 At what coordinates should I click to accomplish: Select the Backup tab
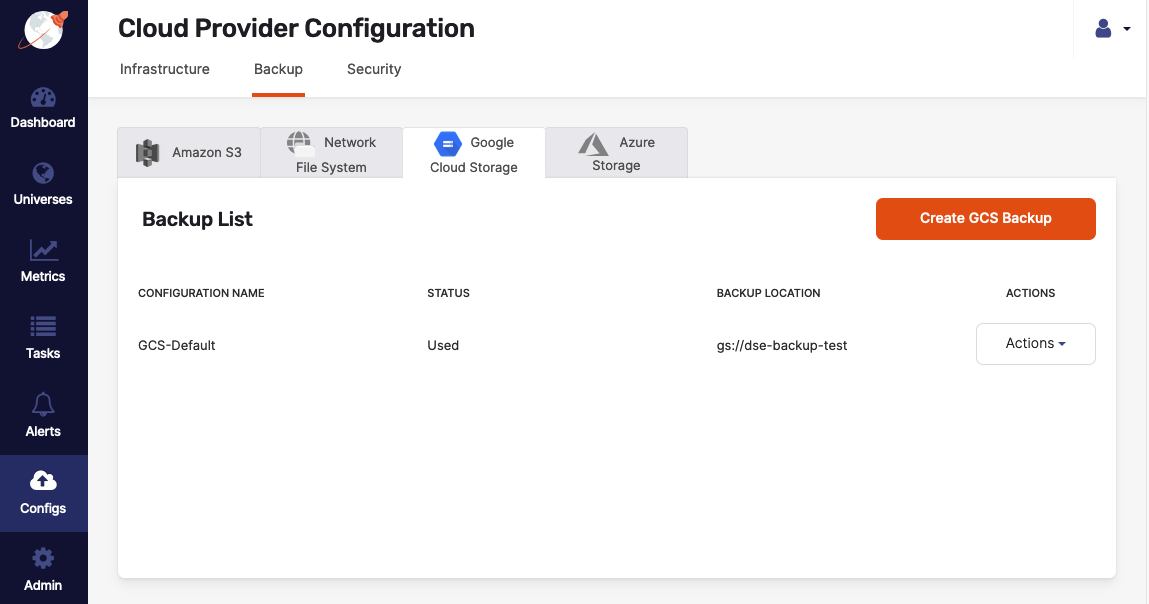(278, 69)
